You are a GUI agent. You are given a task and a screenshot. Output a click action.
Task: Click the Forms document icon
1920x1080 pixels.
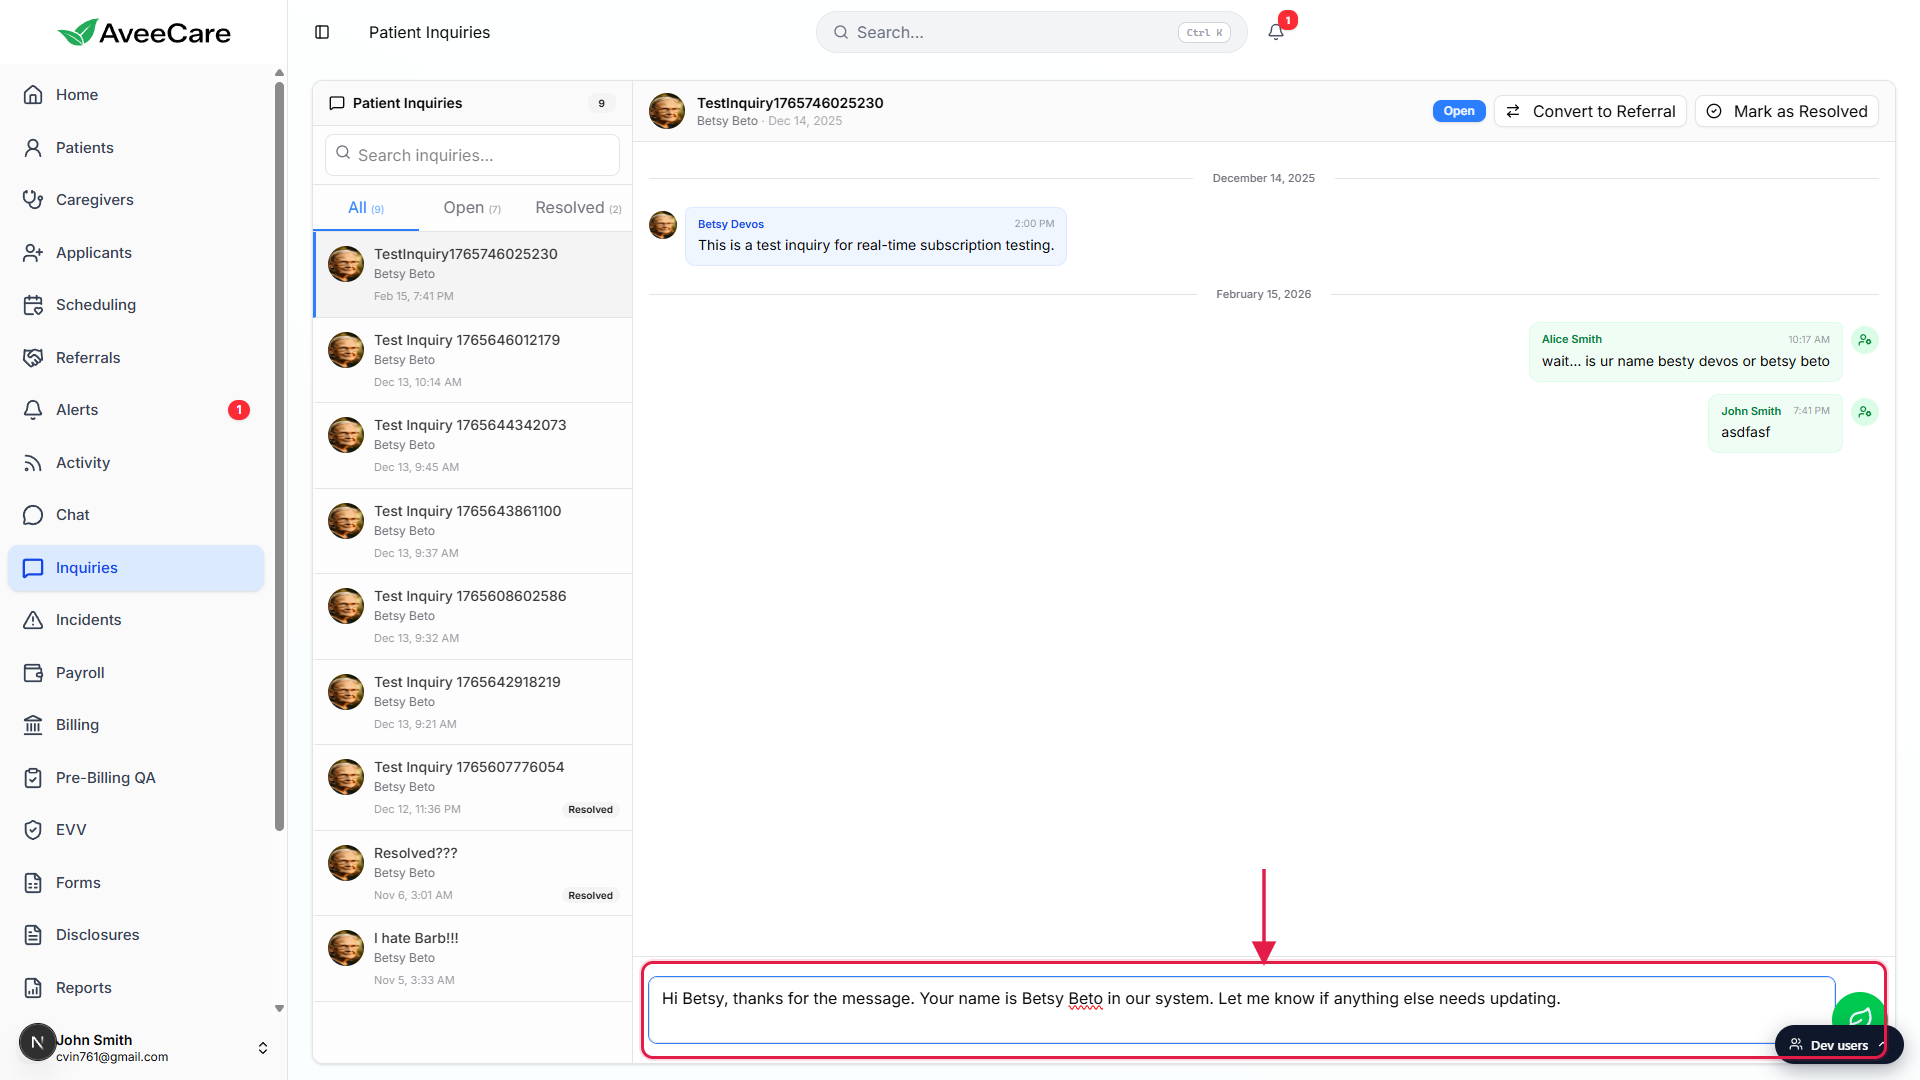pos(33,883)
